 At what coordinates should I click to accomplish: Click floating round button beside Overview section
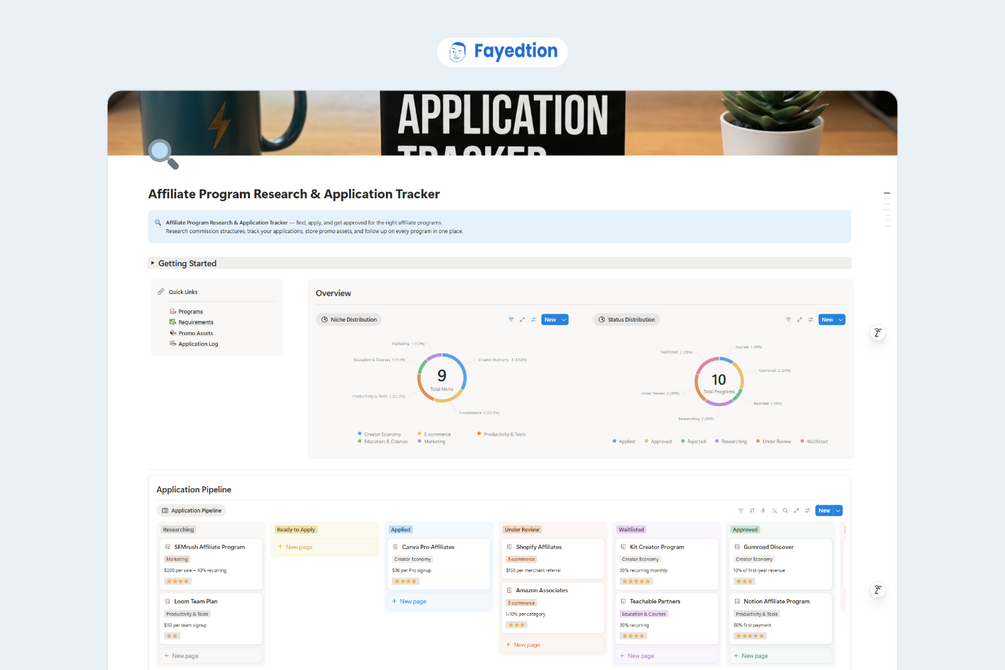click(877, 333)
